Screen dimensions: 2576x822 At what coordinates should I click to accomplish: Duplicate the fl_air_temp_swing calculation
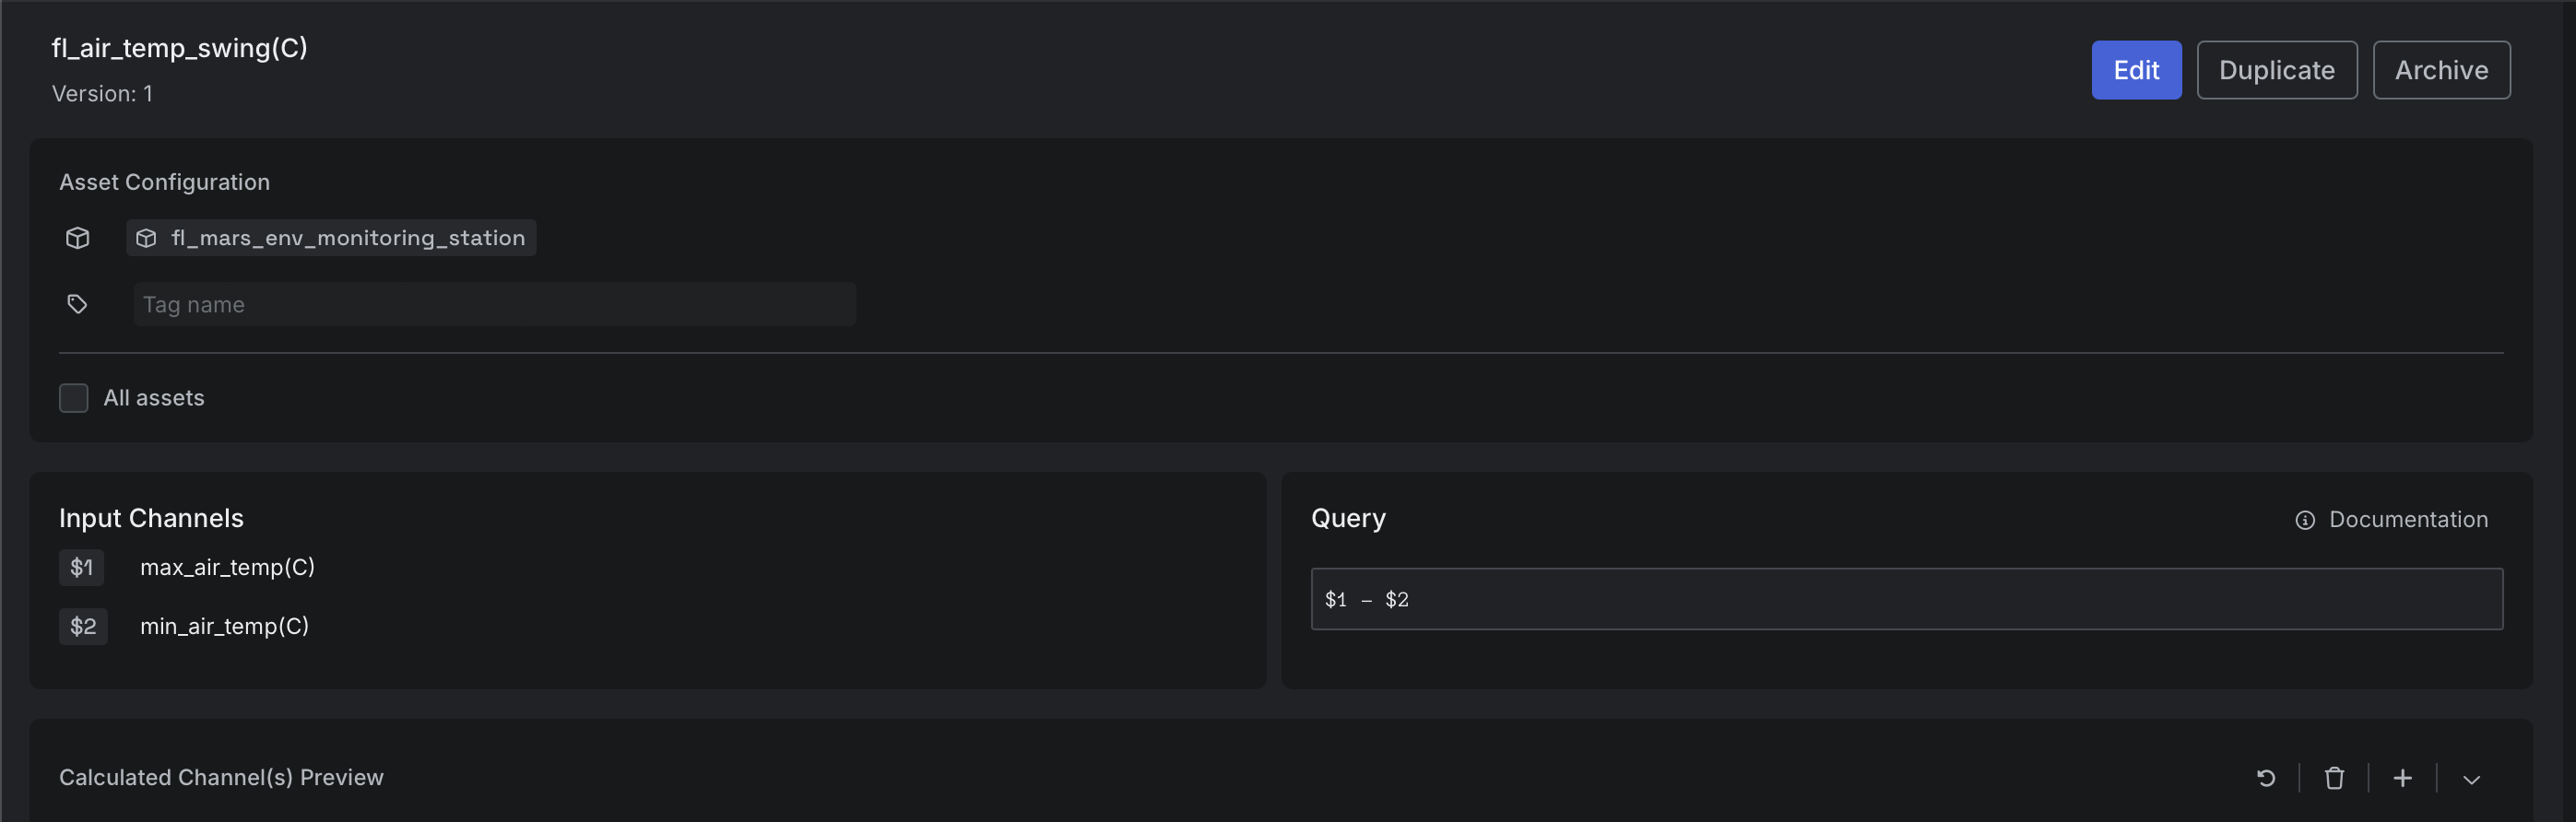click(2276, 70)
